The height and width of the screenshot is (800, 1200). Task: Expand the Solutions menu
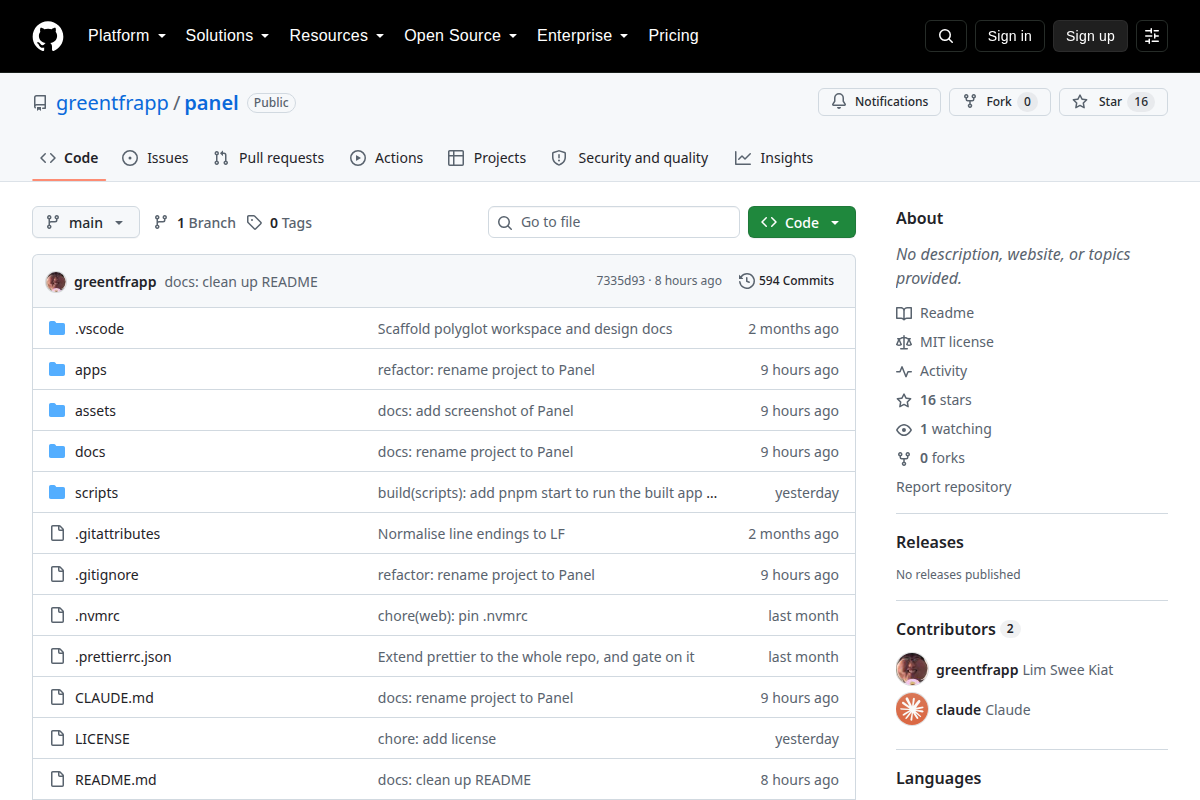click(227, 36)
